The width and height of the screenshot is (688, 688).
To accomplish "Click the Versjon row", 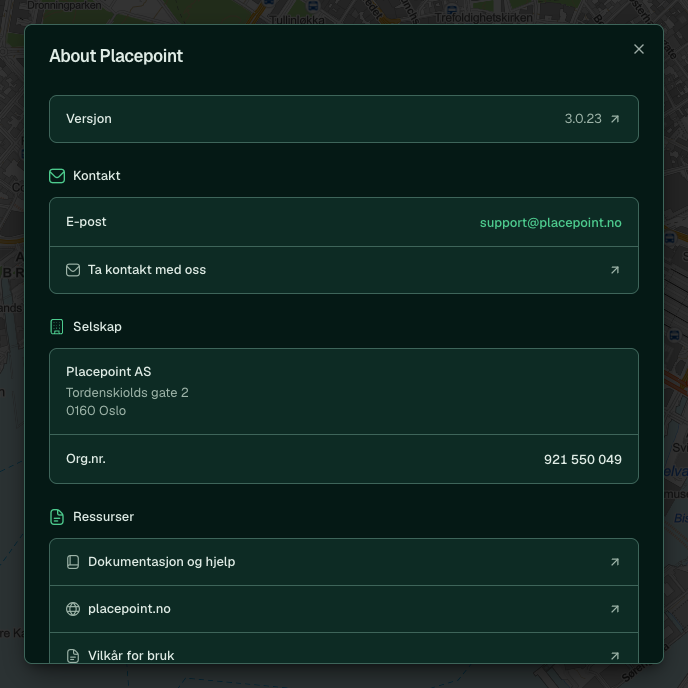I will [x=344, y=119].
